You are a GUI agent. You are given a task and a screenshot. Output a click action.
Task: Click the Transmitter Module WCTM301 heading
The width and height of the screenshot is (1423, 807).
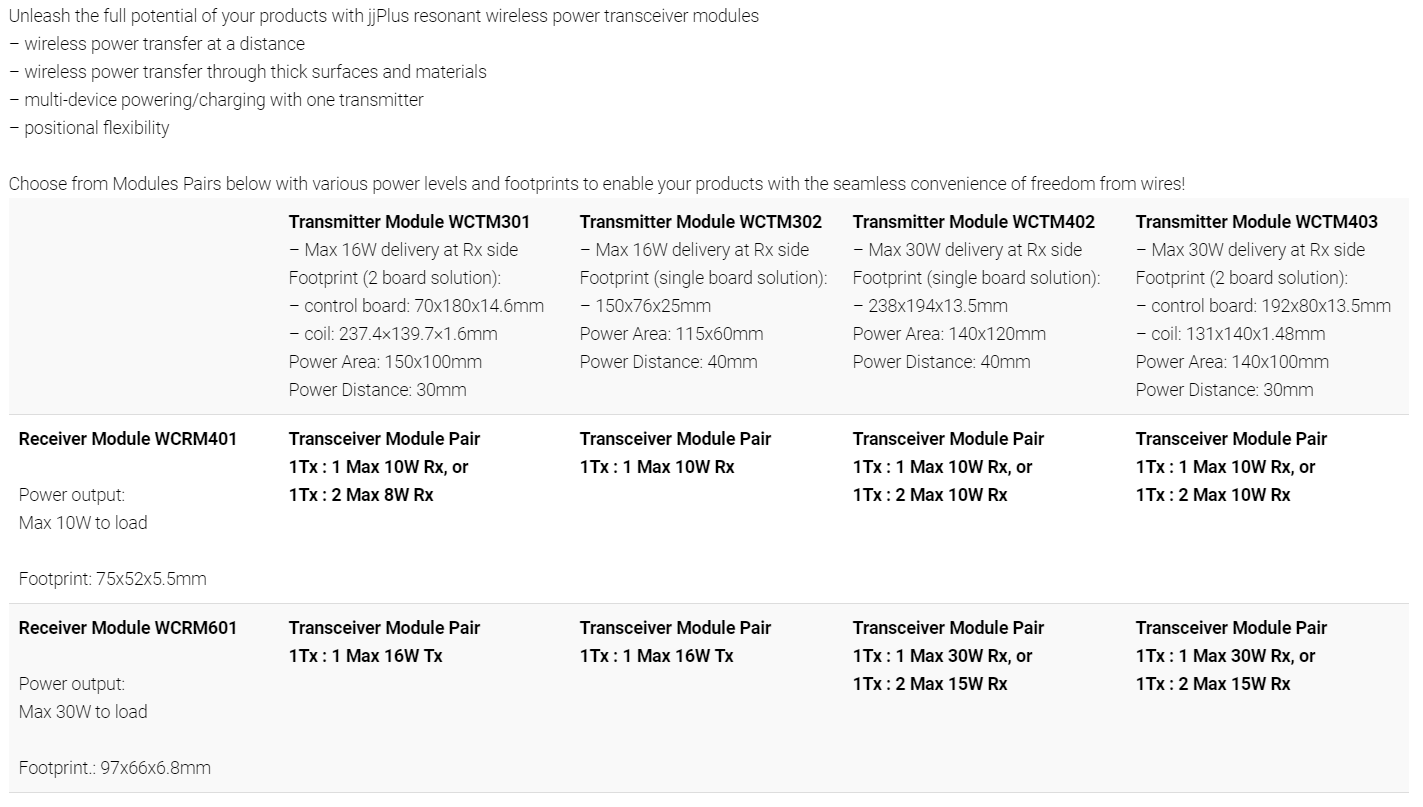click(x=409, y=222)
